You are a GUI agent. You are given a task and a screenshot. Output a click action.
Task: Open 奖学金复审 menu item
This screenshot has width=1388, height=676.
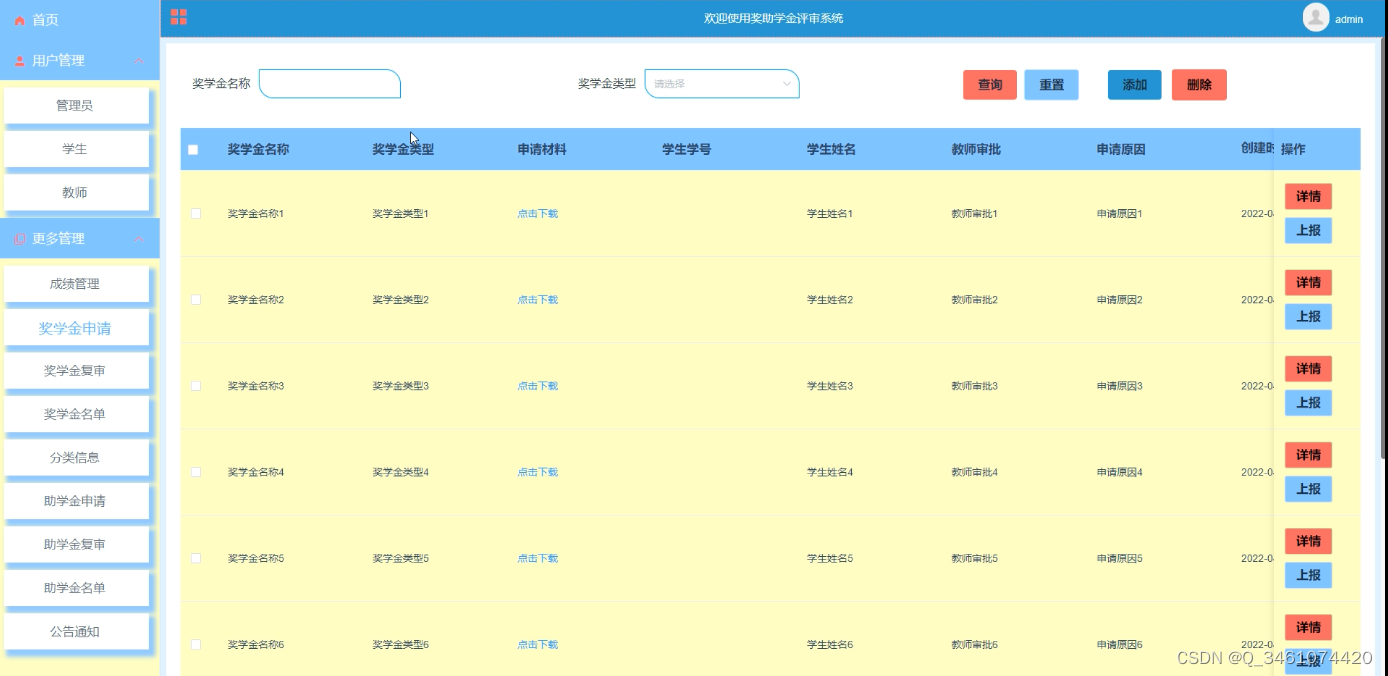75,371
